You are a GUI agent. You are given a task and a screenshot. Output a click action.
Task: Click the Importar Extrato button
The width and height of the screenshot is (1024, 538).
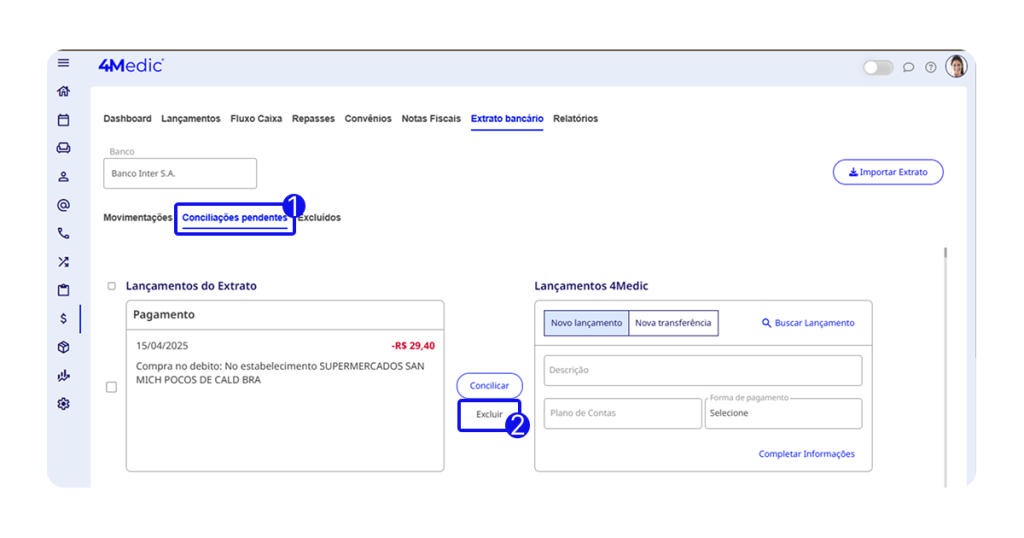click(x=888, y=172)
